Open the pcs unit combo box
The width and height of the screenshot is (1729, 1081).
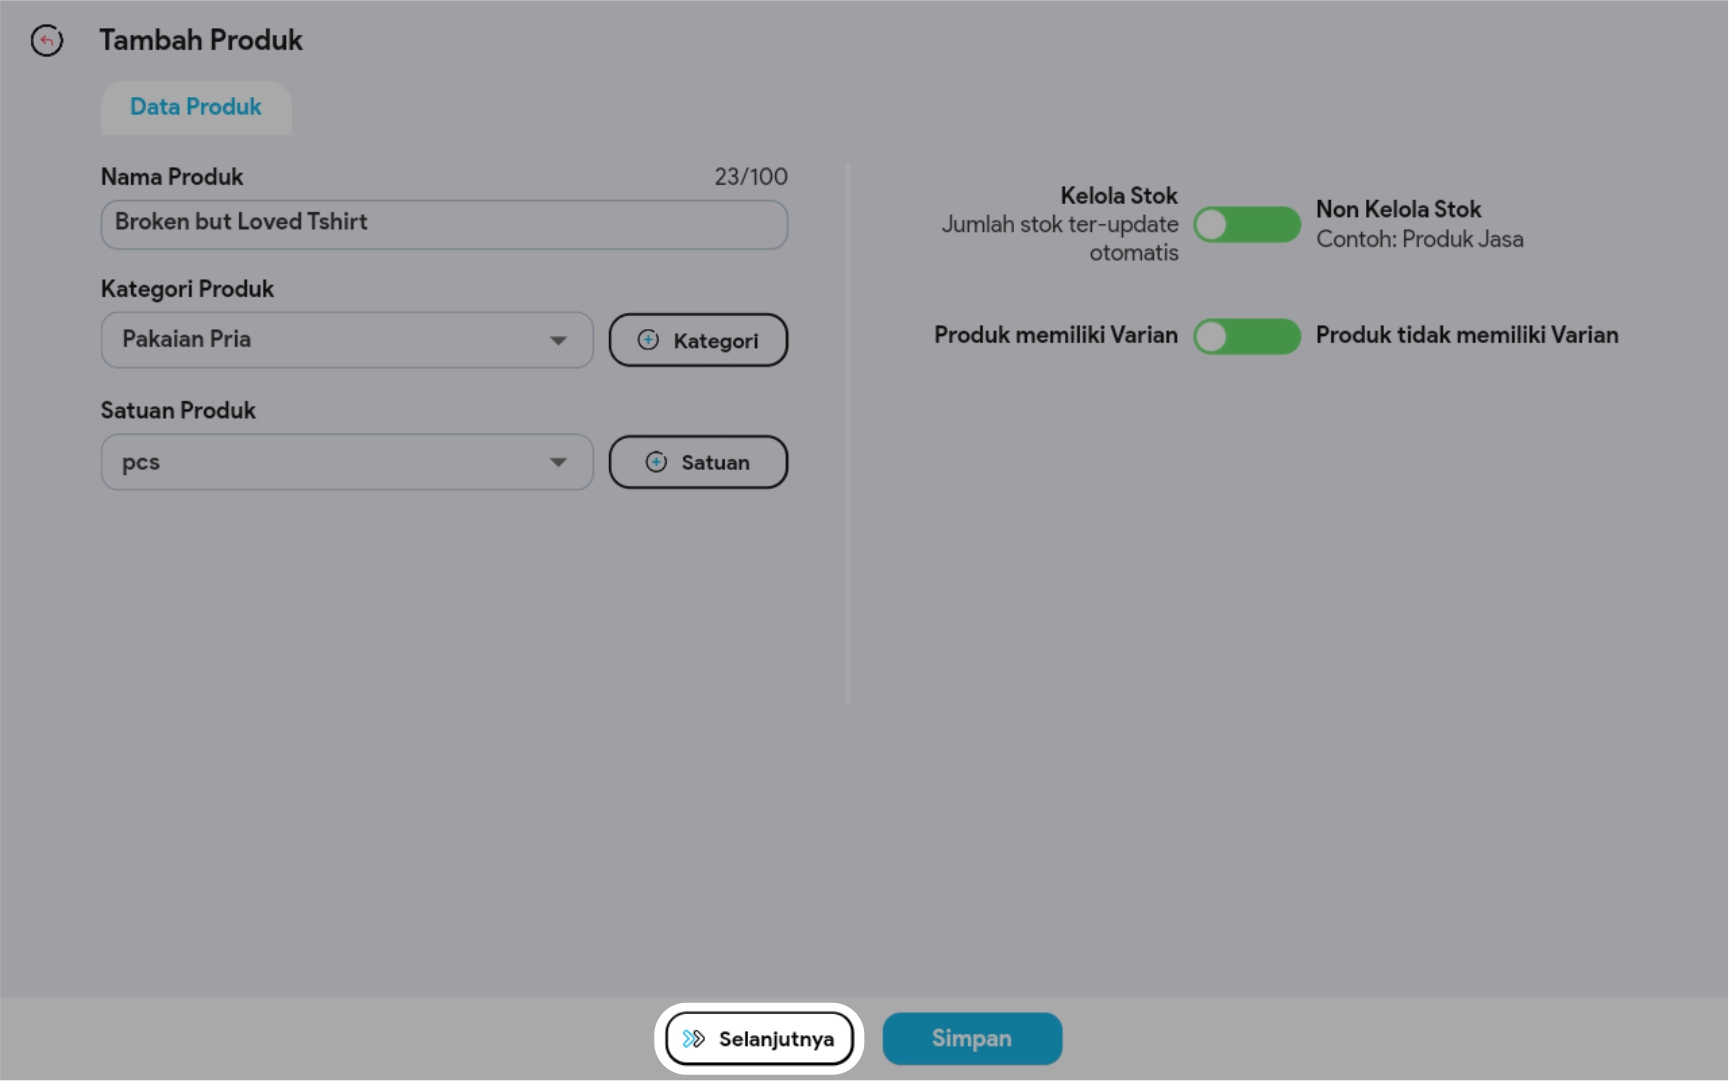point(330,462)
